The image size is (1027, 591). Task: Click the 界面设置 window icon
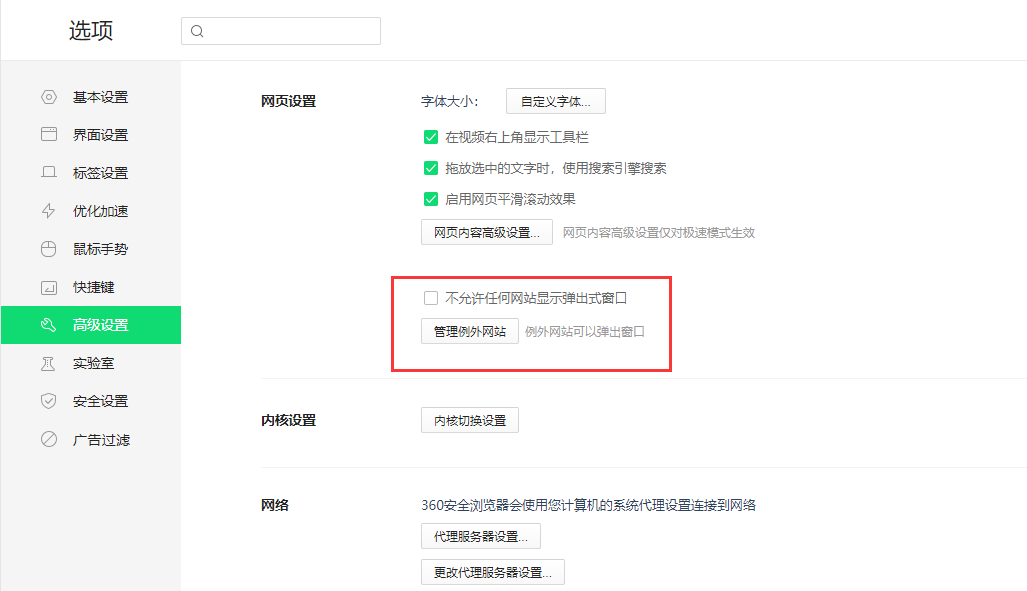(49, 134)
